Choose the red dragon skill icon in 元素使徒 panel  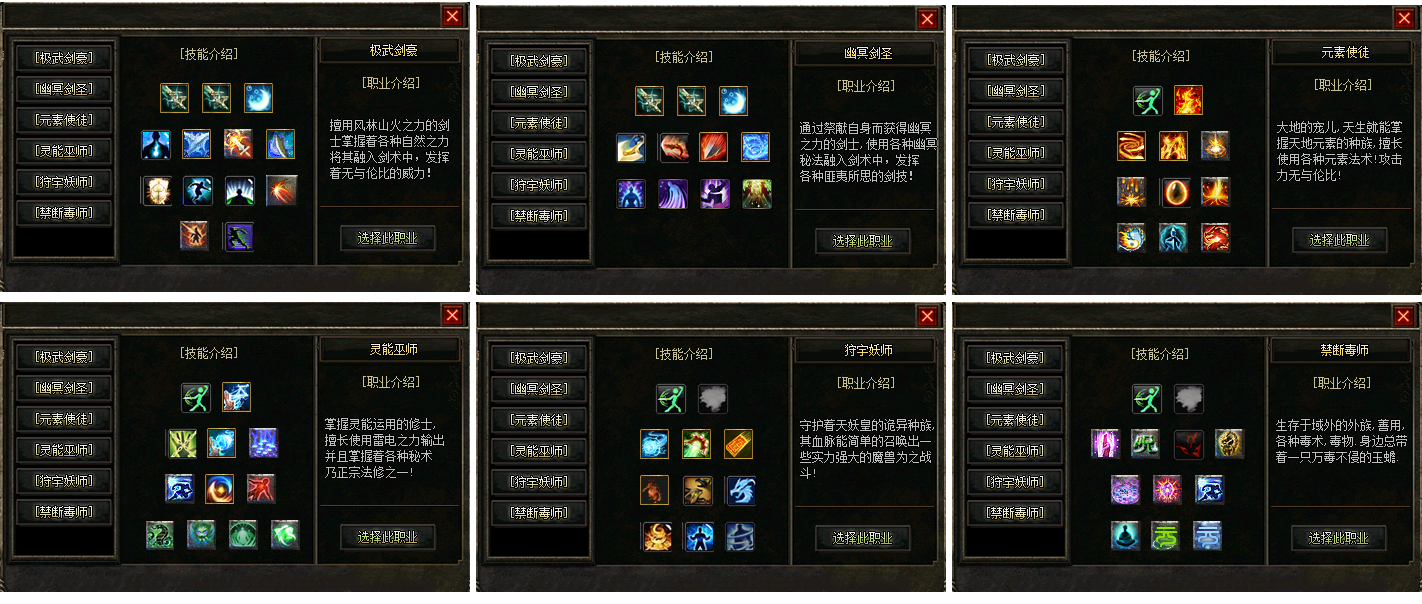1216,237
